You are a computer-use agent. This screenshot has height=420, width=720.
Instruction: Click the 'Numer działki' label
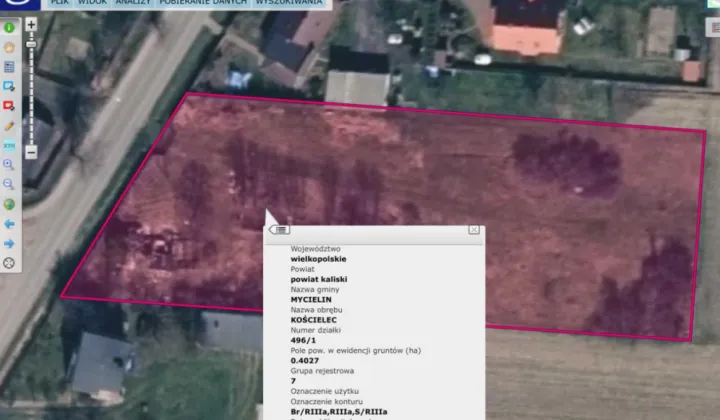pos(315,330)
